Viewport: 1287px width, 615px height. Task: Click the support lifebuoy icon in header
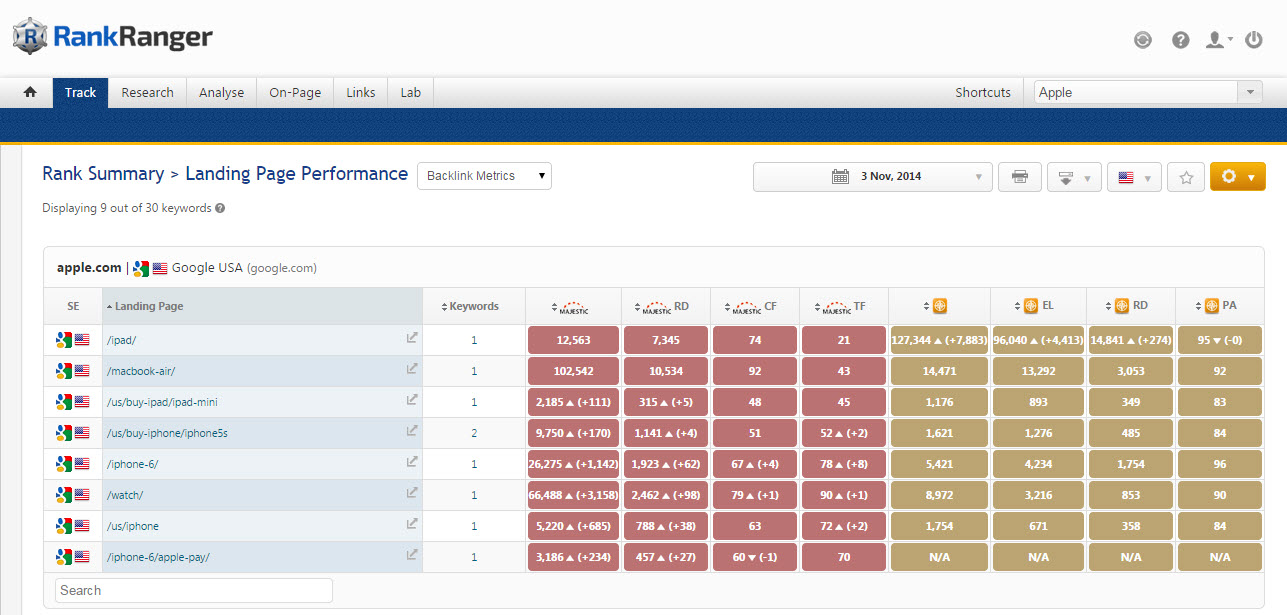(1143, 40)
